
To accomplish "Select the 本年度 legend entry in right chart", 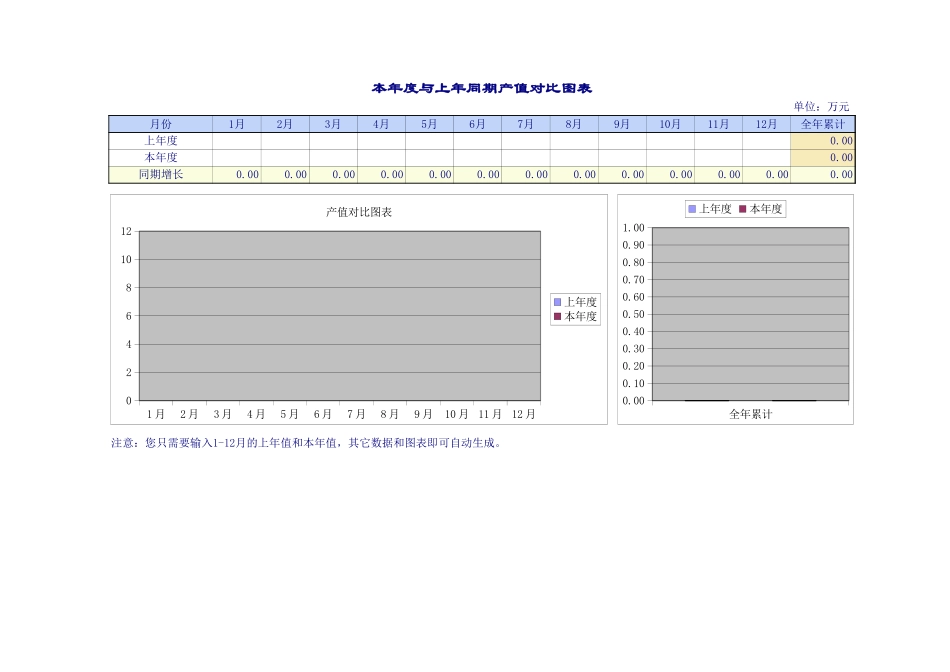I will (764, 209).
